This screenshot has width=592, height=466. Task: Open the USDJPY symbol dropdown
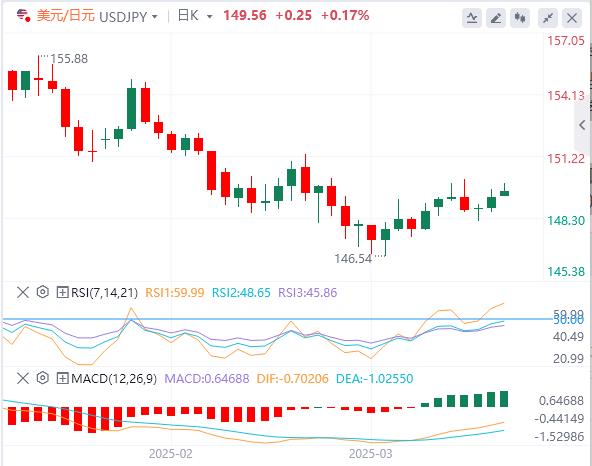(128, 17)
